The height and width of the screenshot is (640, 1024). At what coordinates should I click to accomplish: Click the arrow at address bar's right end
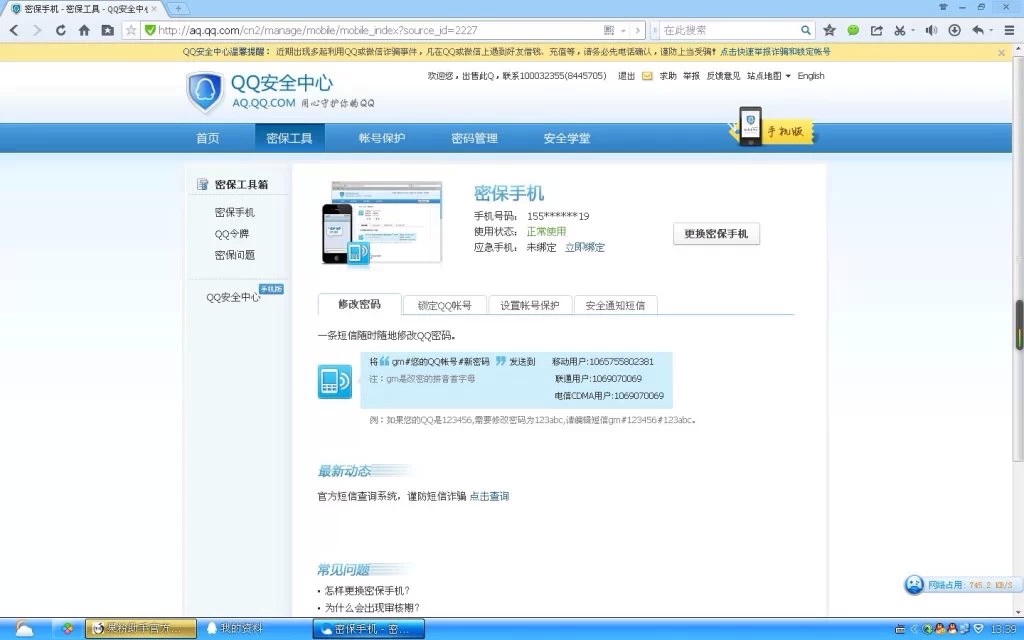pos(638,30)
